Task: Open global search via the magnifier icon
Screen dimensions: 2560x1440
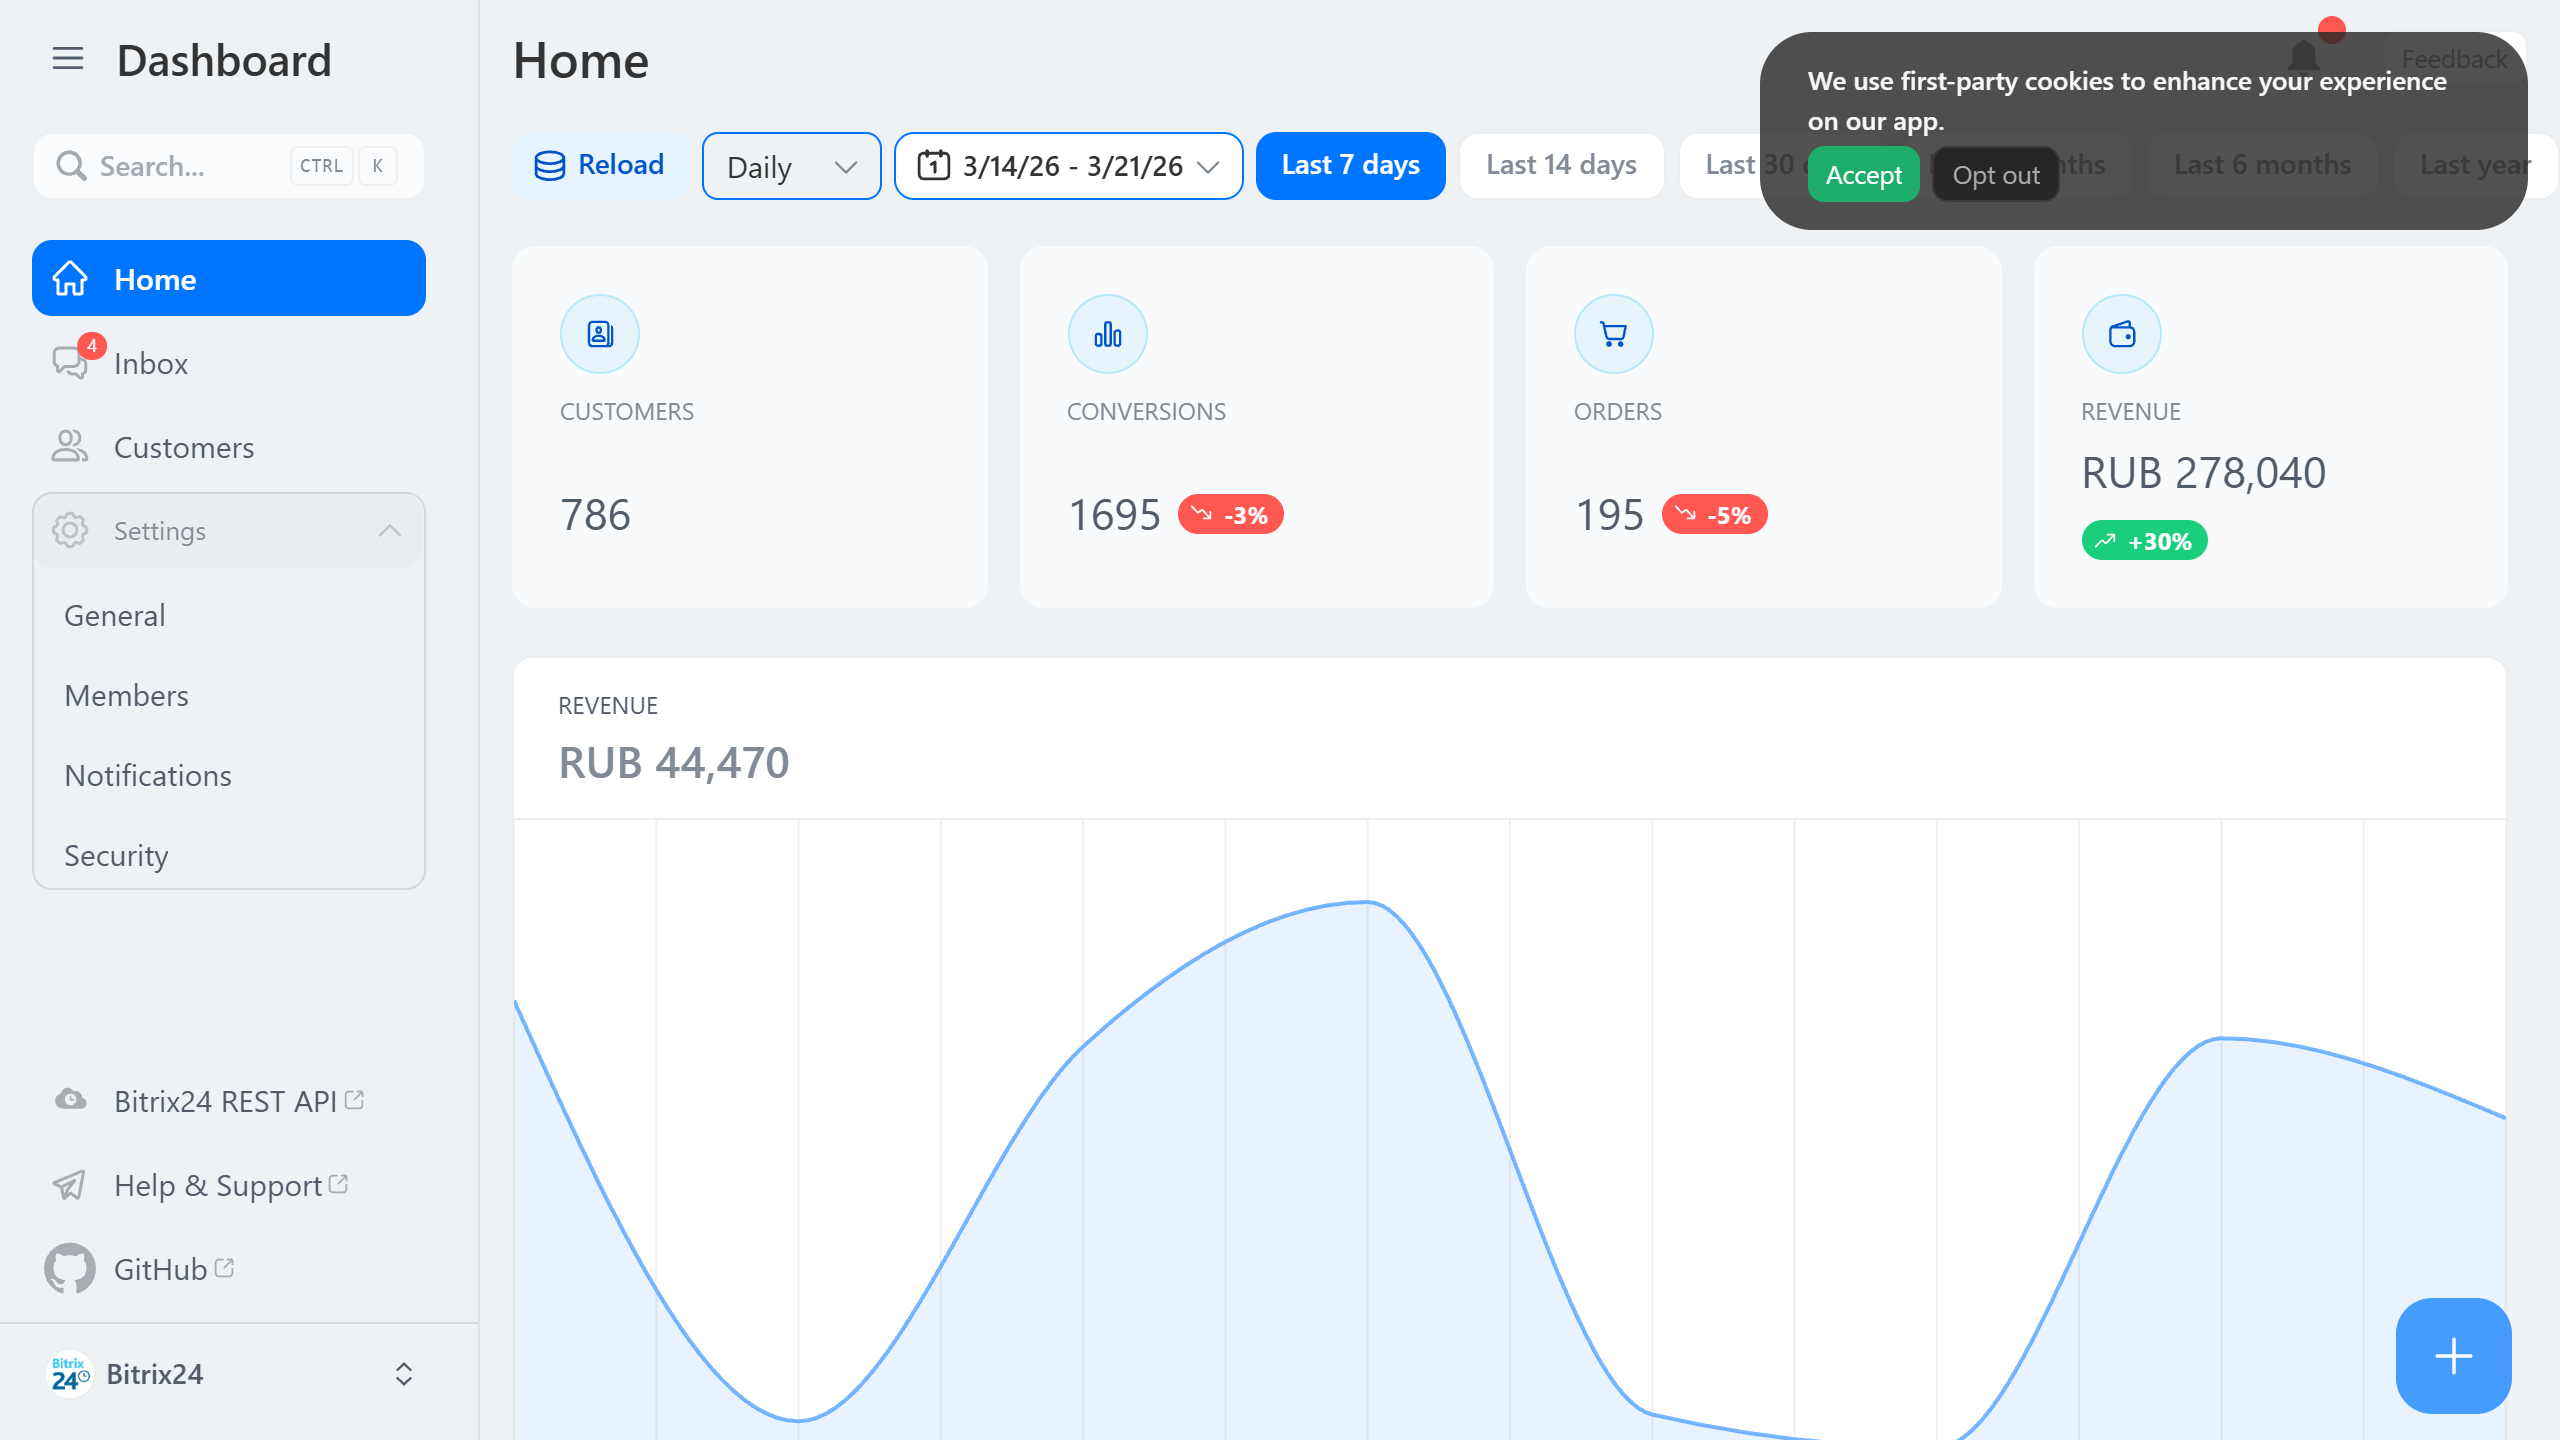Action: pyautogui.click(x=71, y=165)
